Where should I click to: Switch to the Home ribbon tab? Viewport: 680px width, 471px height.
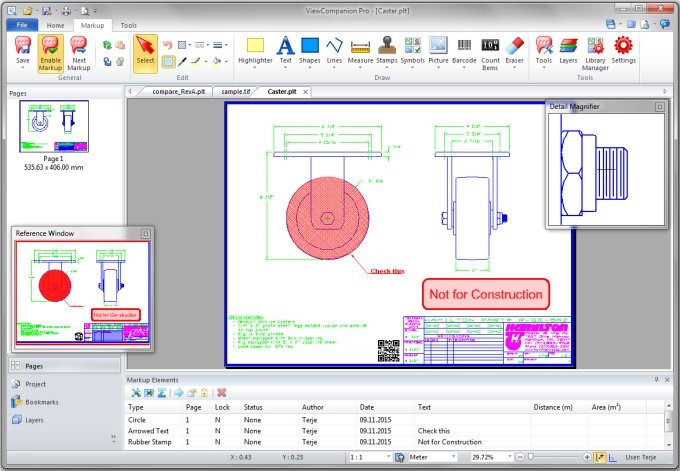pos(56,24)
